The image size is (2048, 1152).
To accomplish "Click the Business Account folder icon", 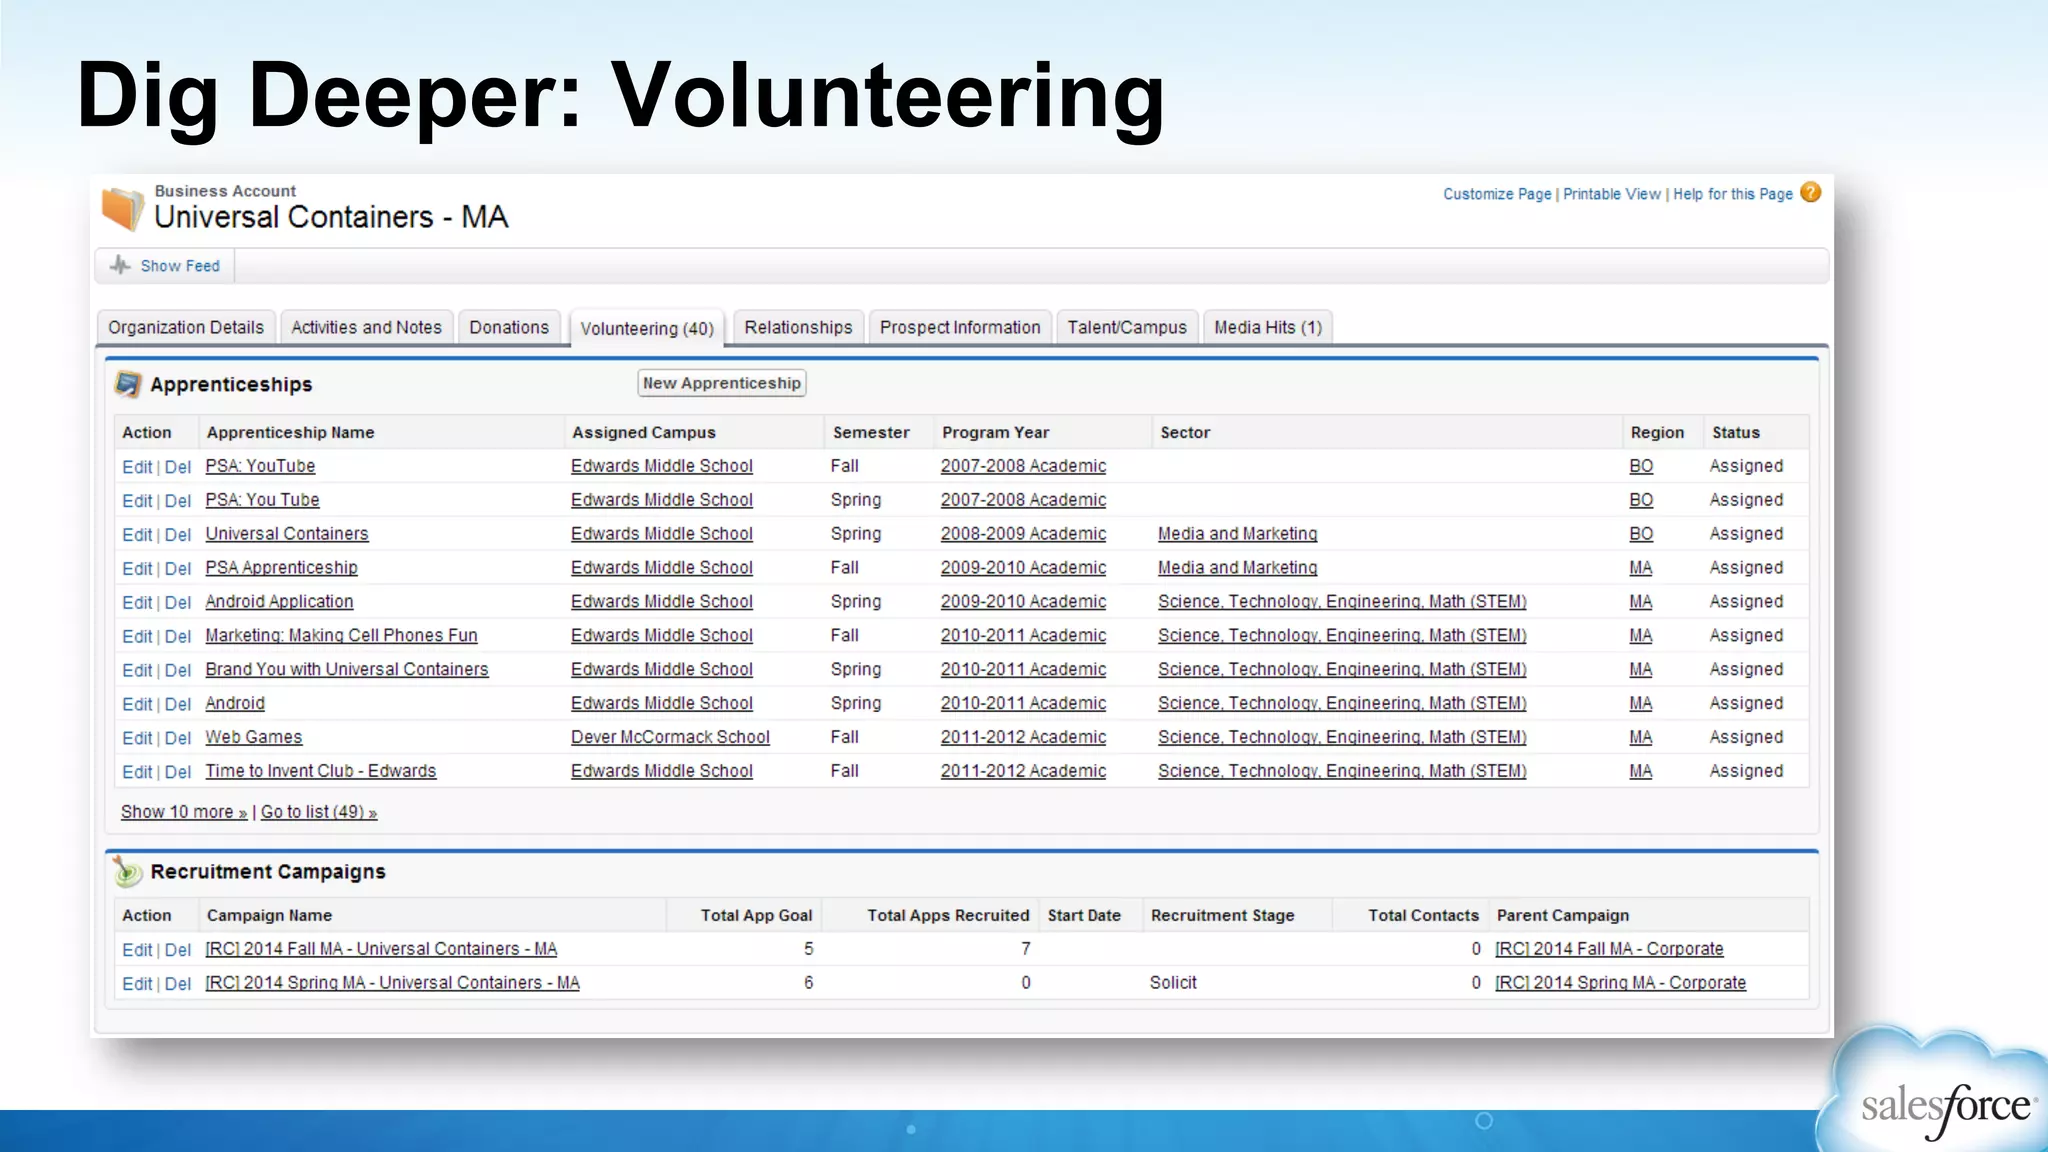I will point(124,208).
